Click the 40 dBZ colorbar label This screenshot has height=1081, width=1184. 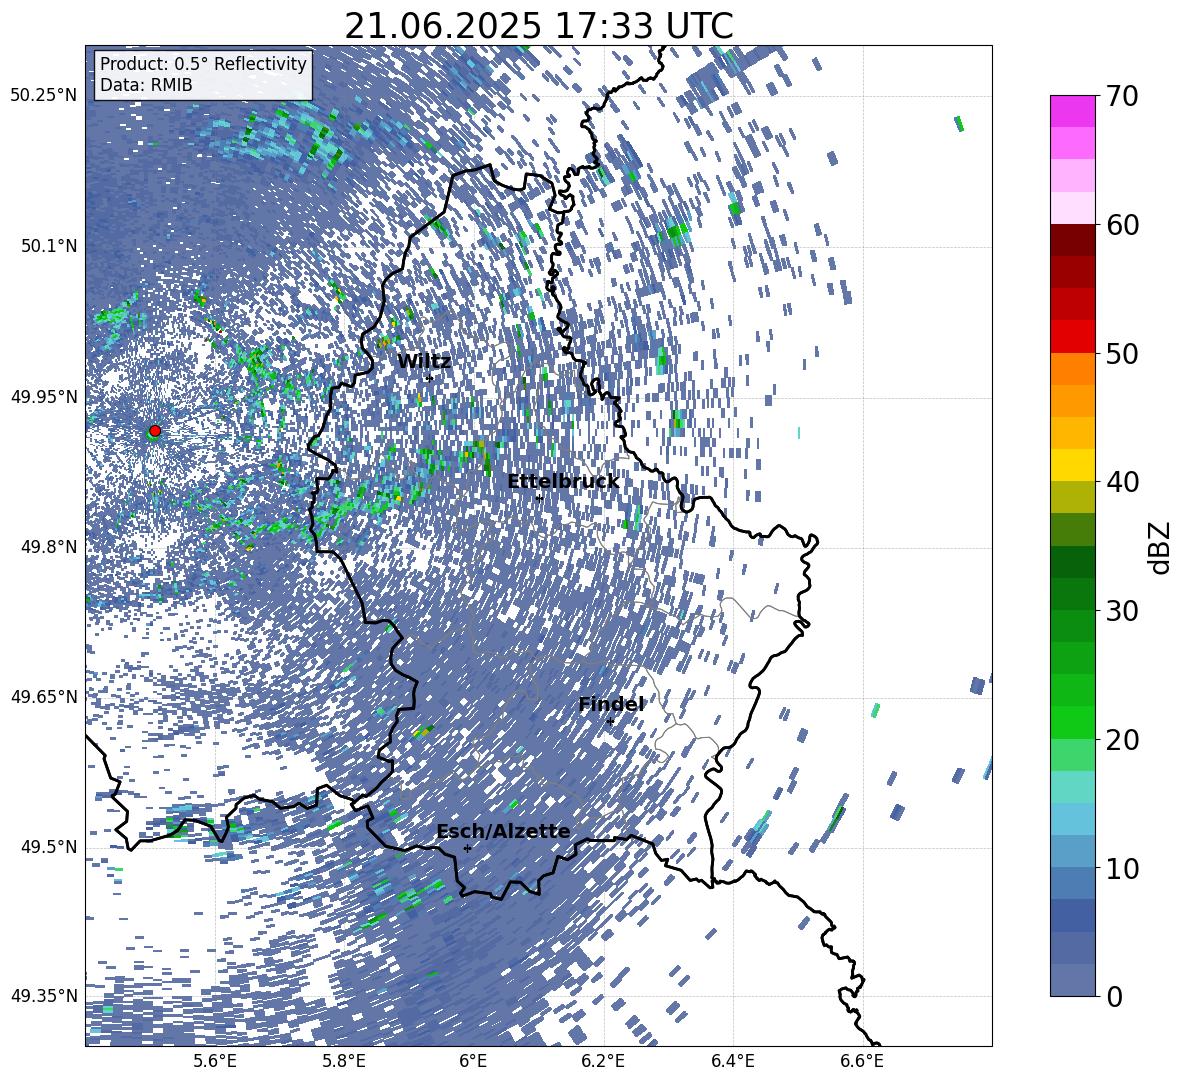point(1122,482)
